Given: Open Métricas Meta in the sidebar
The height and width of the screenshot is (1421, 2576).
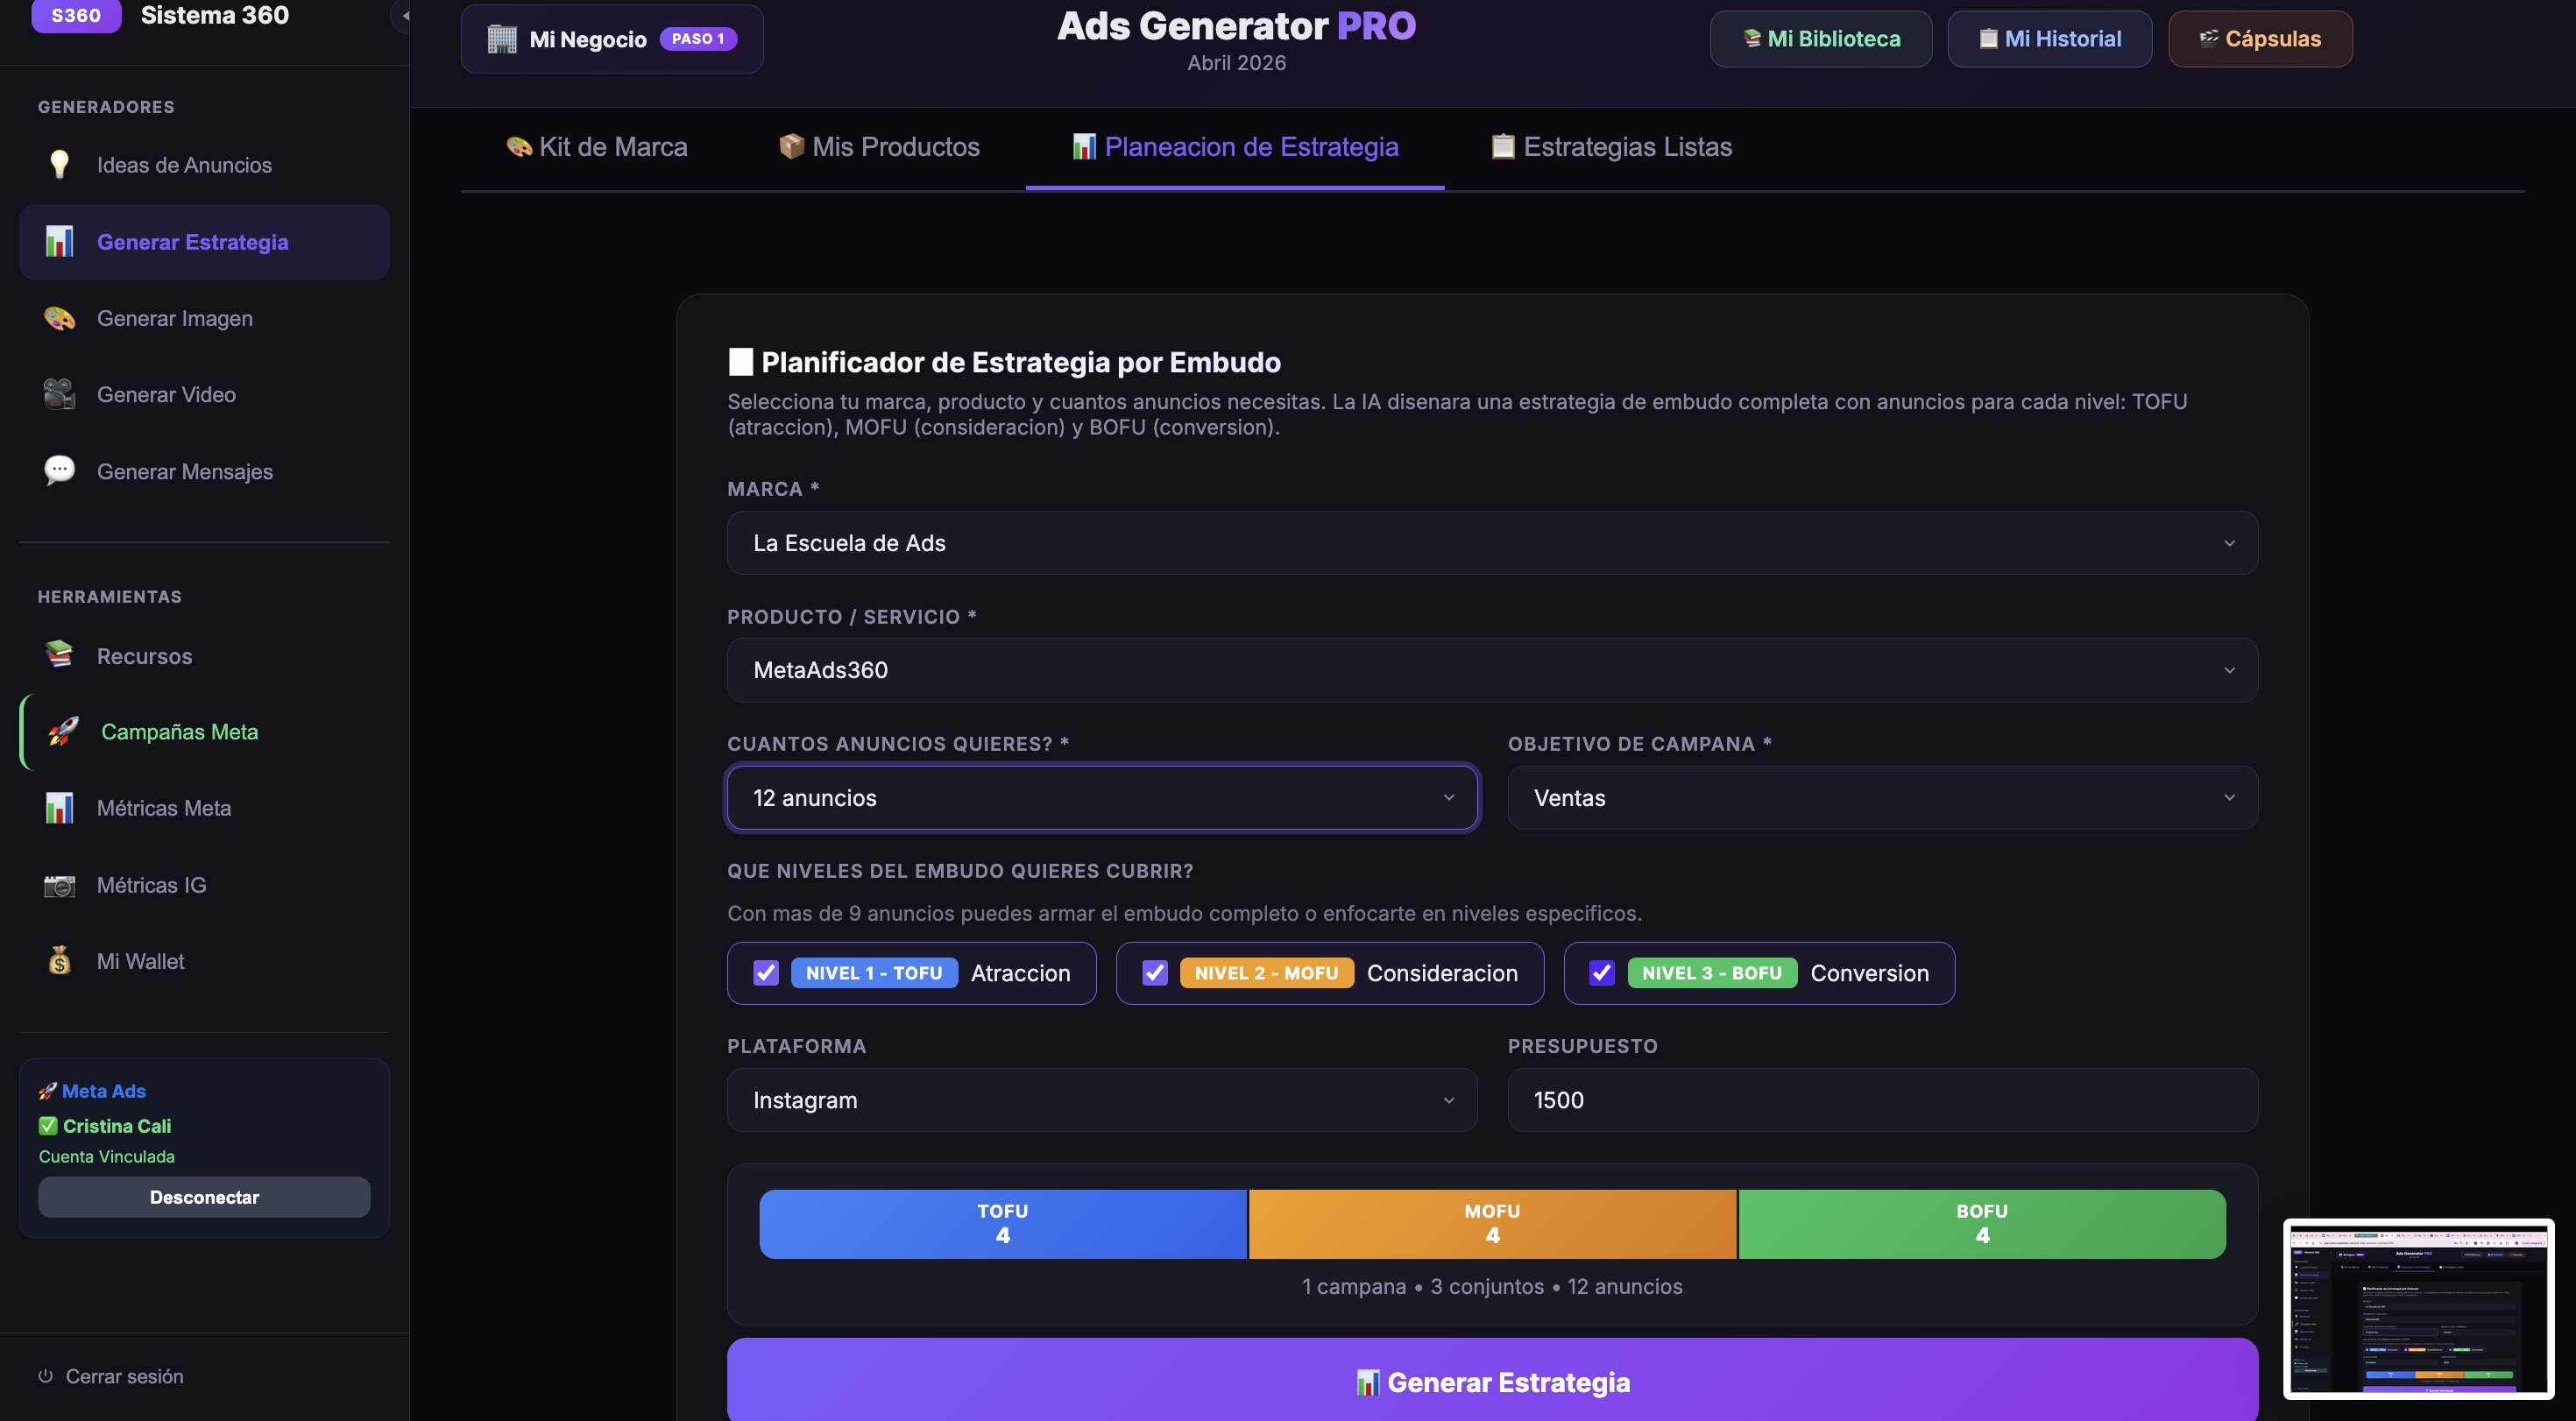Looking at the screenshot, I should pyautogui.click(x=204, y=808).
